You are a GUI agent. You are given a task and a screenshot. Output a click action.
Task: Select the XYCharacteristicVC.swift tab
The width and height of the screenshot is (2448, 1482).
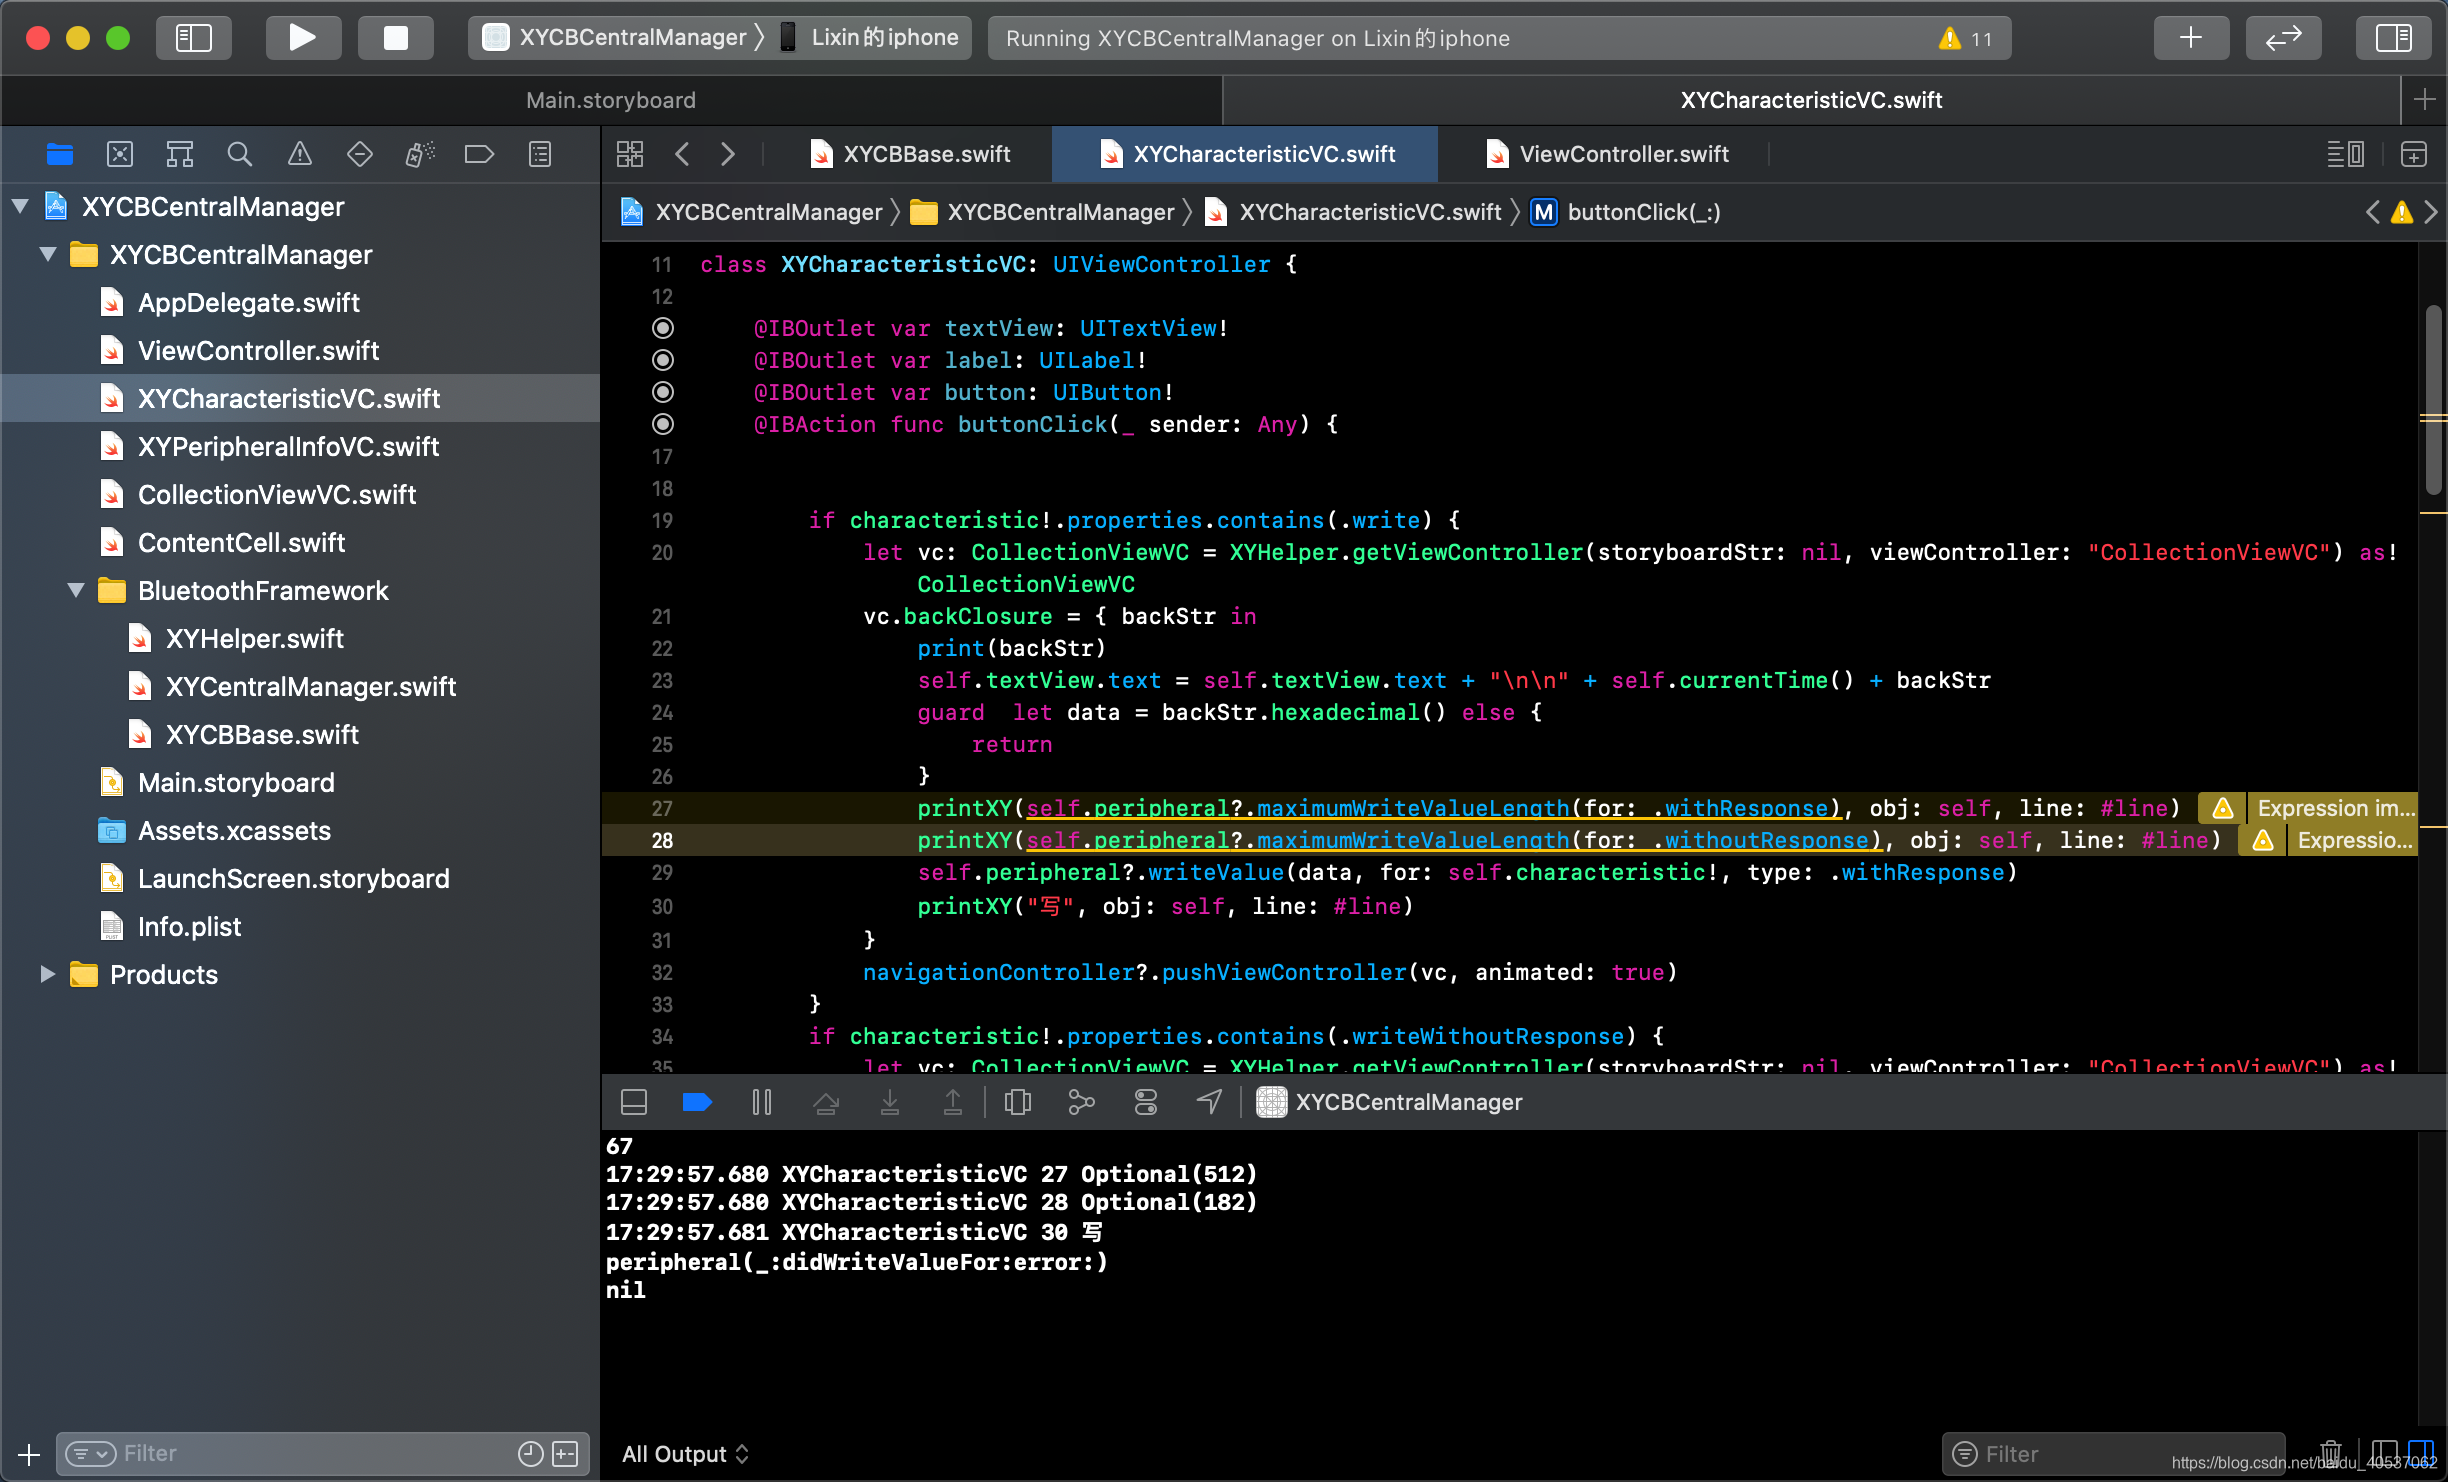(1254, 154)
